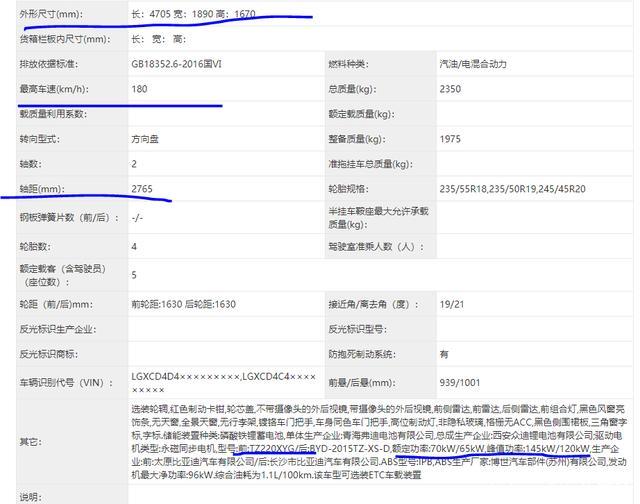Click motor model text 前:TZ220XYG/后:BYD-2015TZ-XS-D
This screenshot has height=504, width=640.
[314, 448]
